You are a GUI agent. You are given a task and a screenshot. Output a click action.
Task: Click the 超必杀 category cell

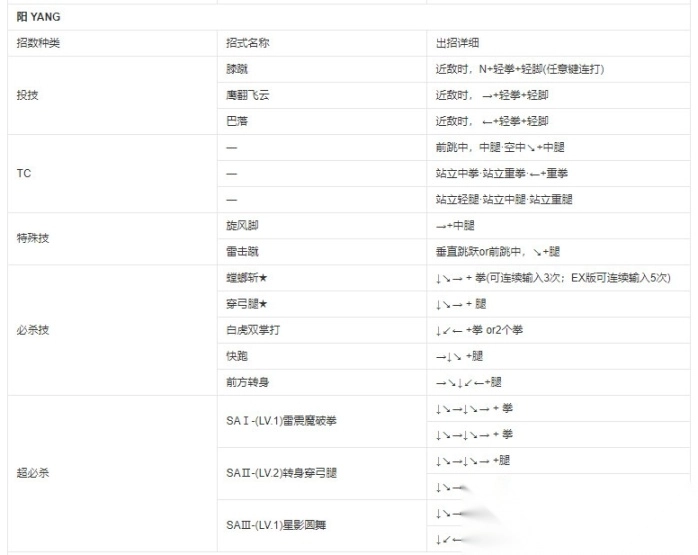[33, 473]
